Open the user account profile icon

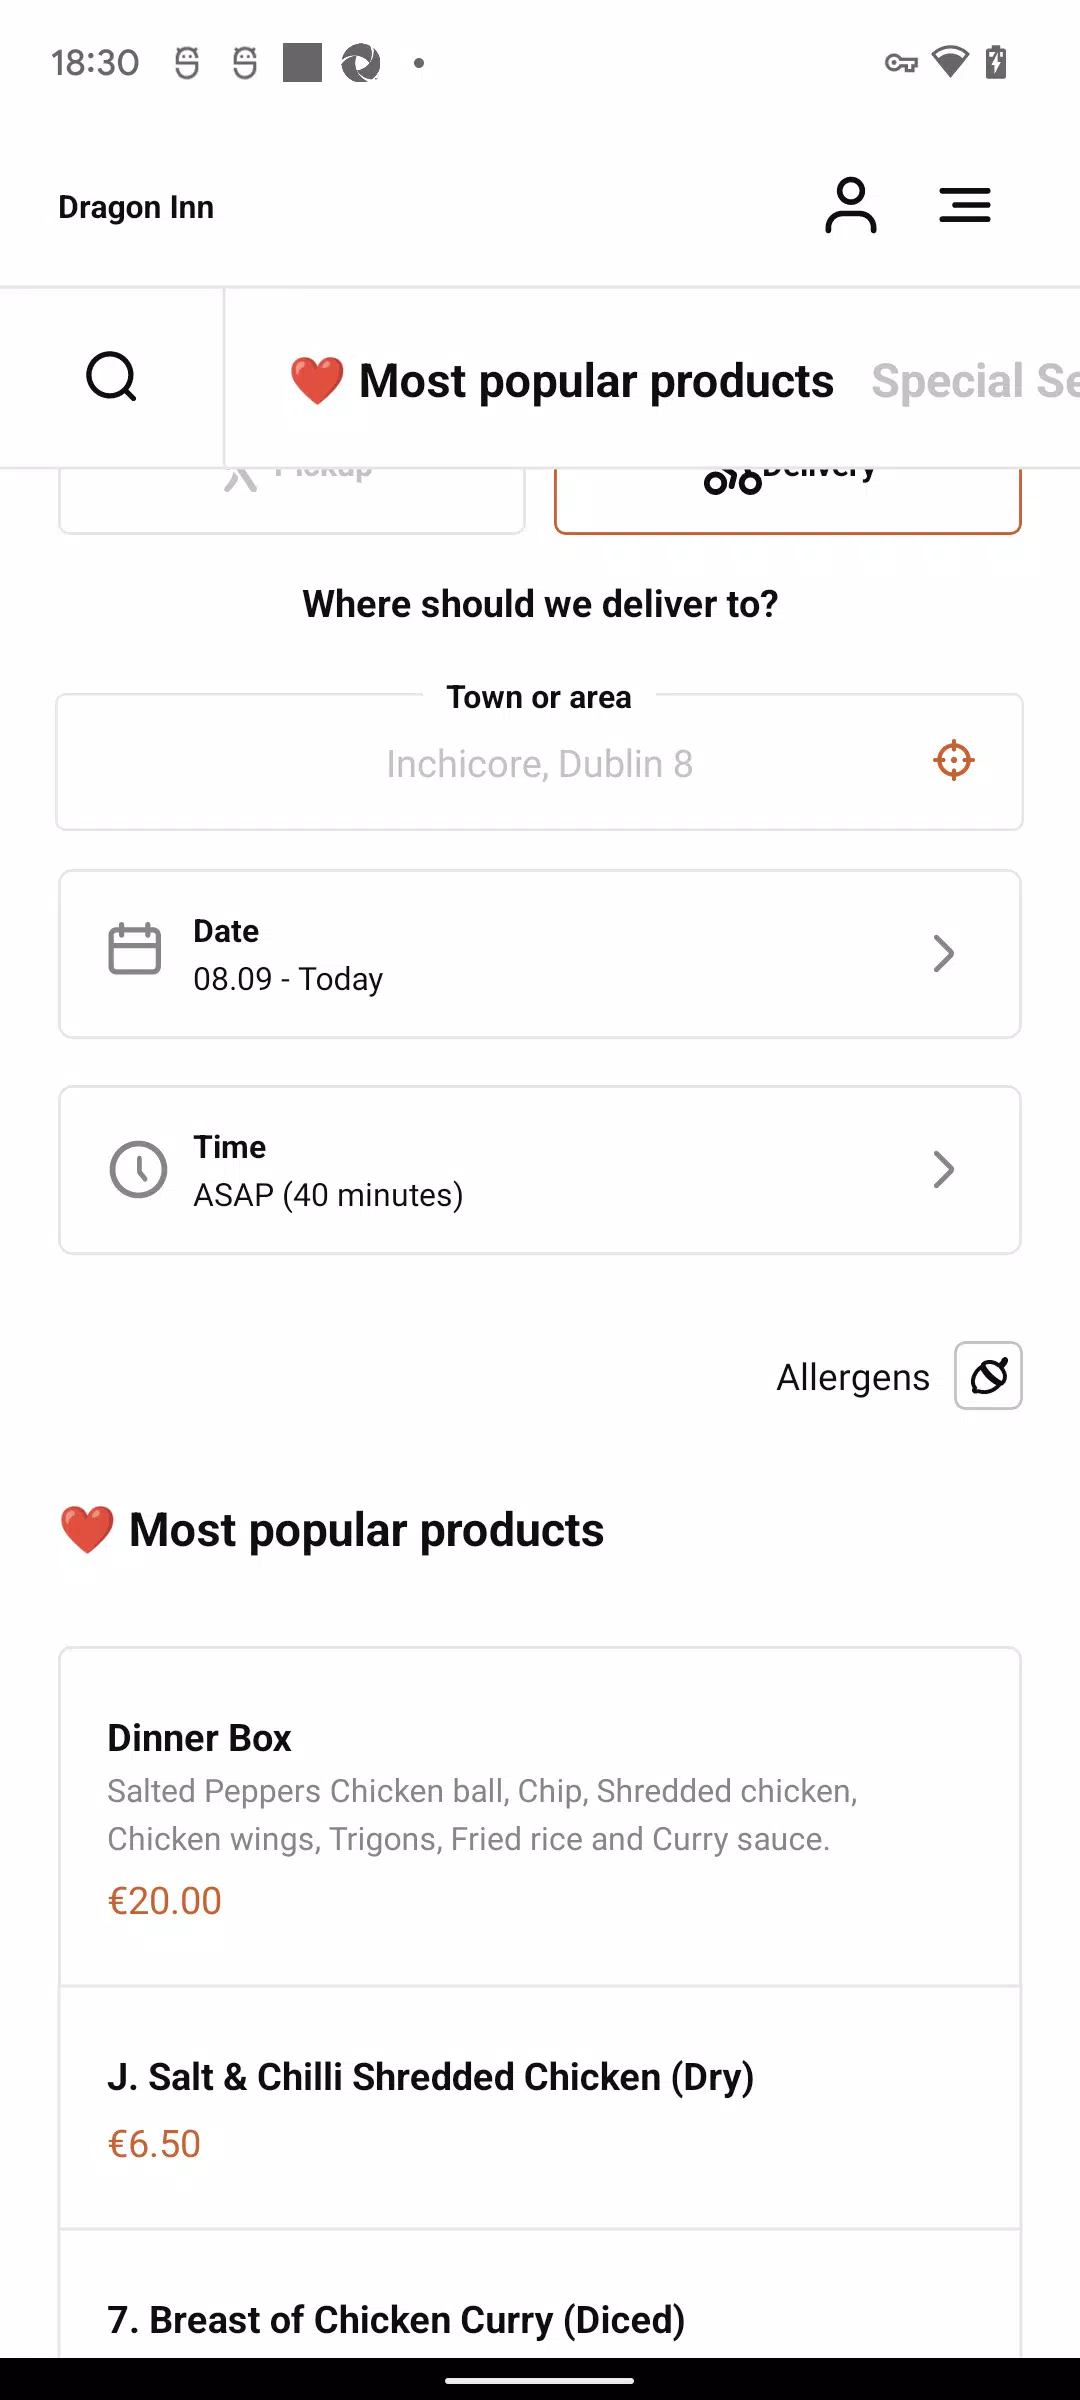pos(850,206)
